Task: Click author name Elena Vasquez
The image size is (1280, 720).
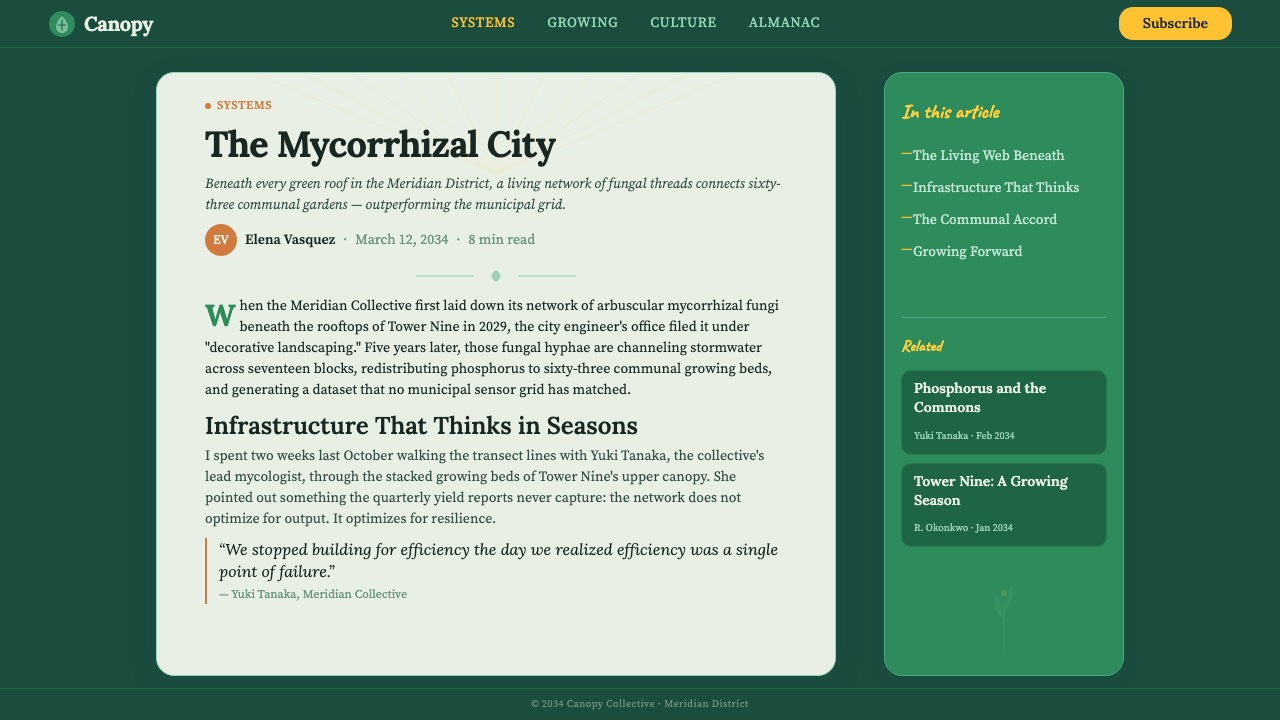Action: [290, 240]
